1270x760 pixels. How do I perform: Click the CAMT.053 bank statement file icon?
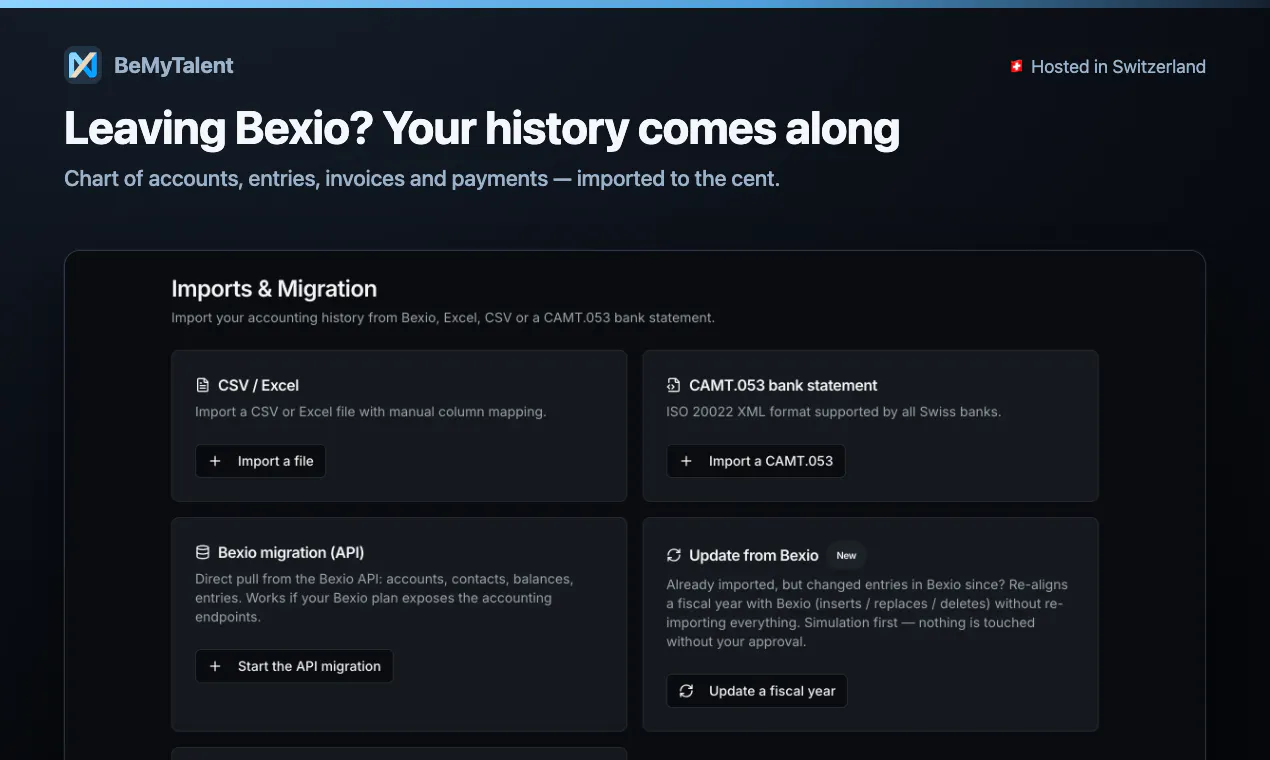(x=674, y=385)
